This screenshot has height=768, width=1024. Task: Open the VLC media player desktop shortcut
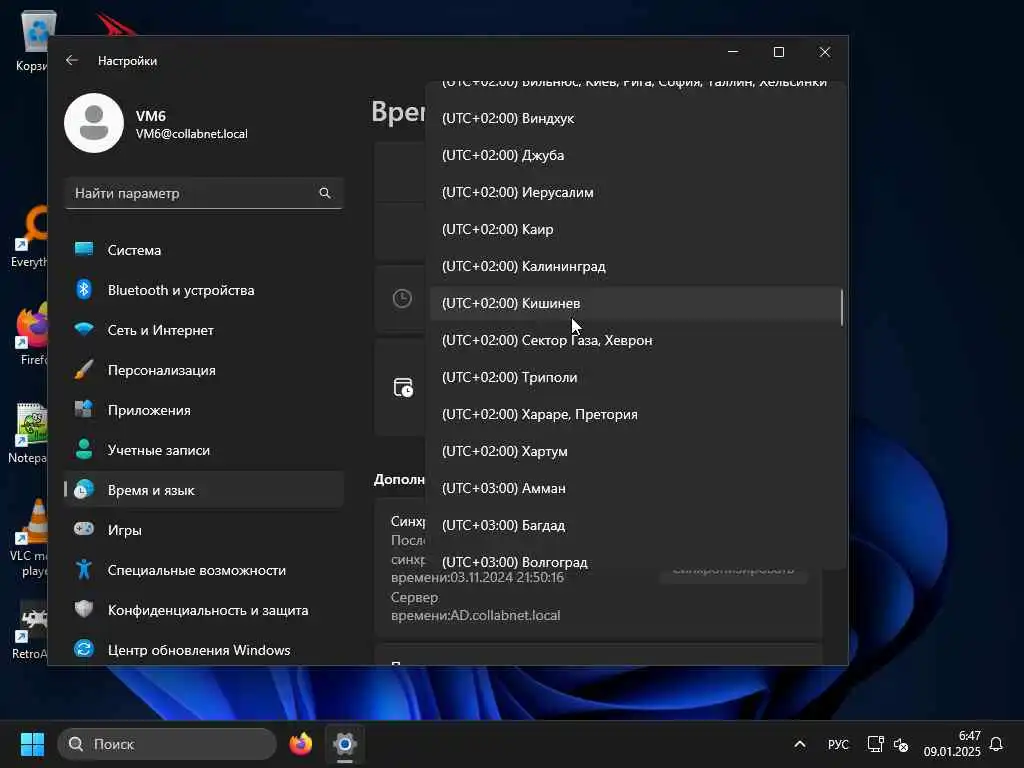coord(29,539)
